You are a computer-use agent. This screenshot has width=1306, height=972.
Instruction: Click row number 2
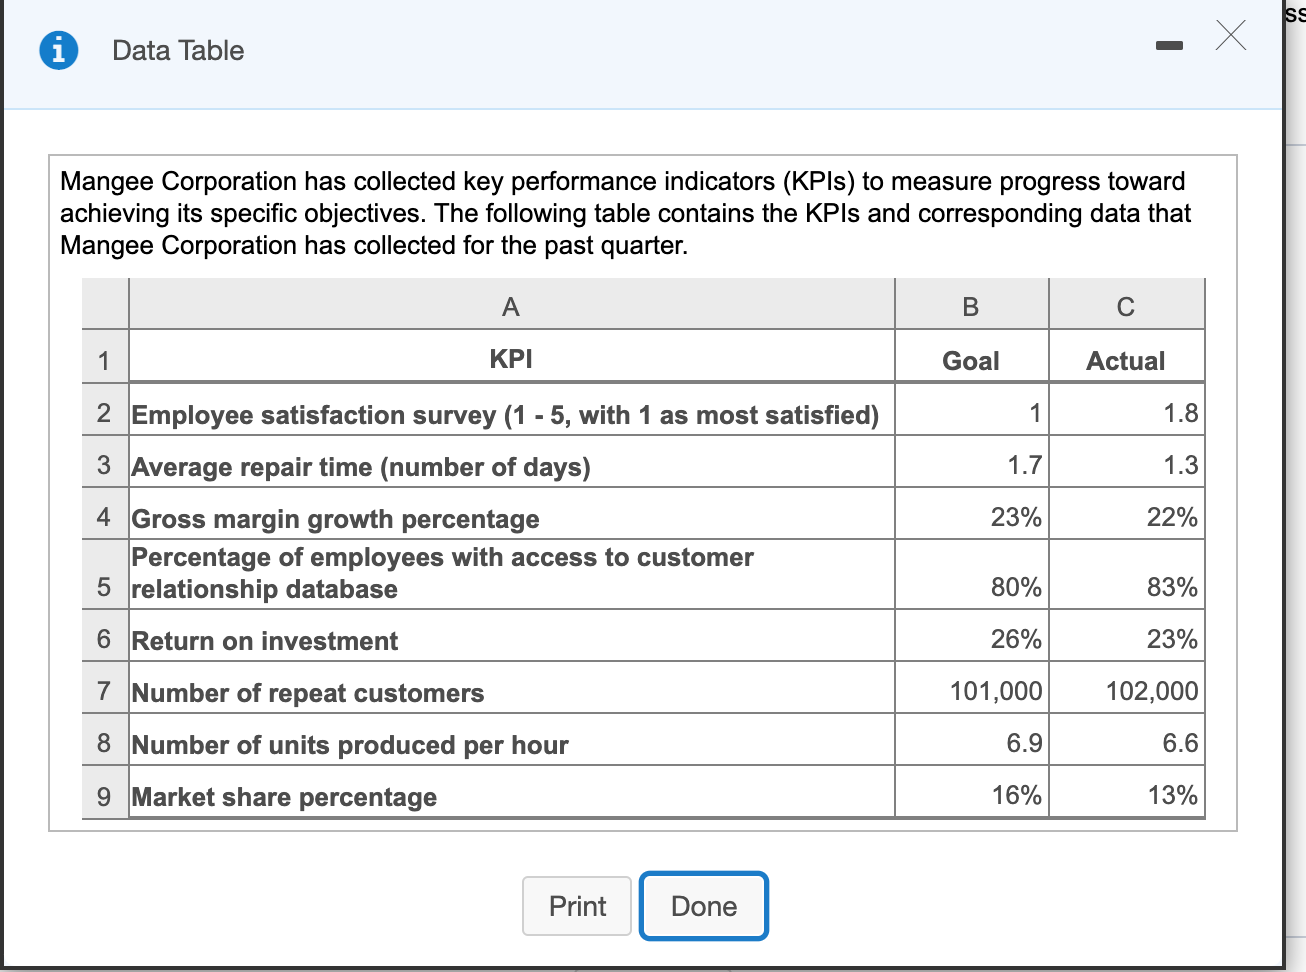click(x=103, y=414)
